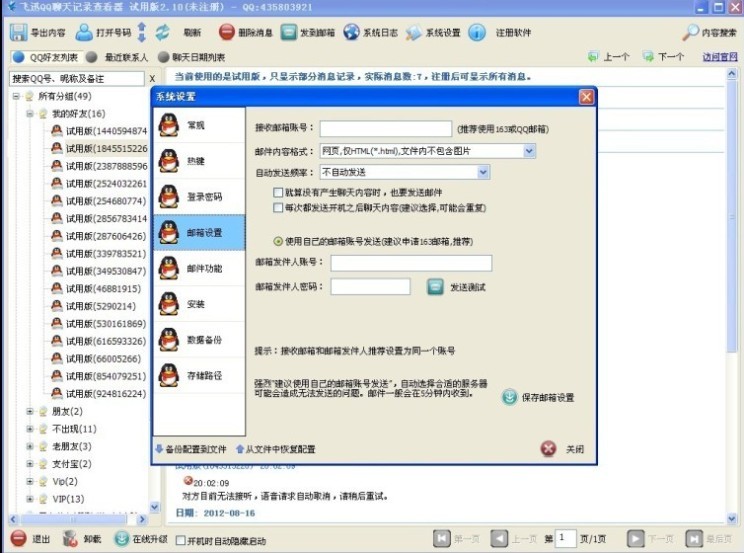744x553 pixels.
Task: Switch to the 热键 settings tab
Action: (x=198, y=161)
